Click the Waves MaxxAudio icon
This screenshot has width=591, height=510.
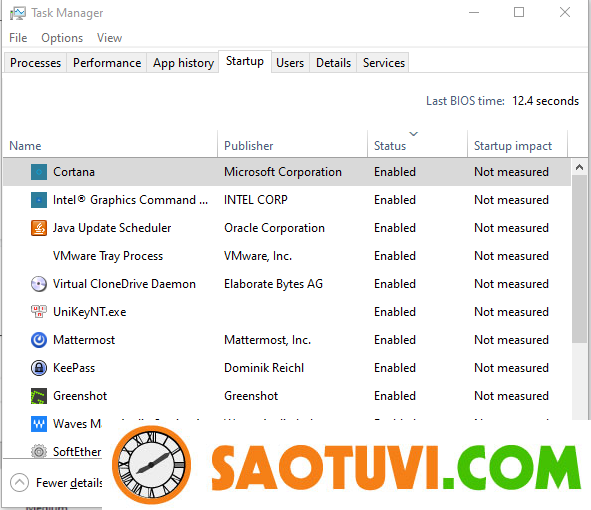39,424
